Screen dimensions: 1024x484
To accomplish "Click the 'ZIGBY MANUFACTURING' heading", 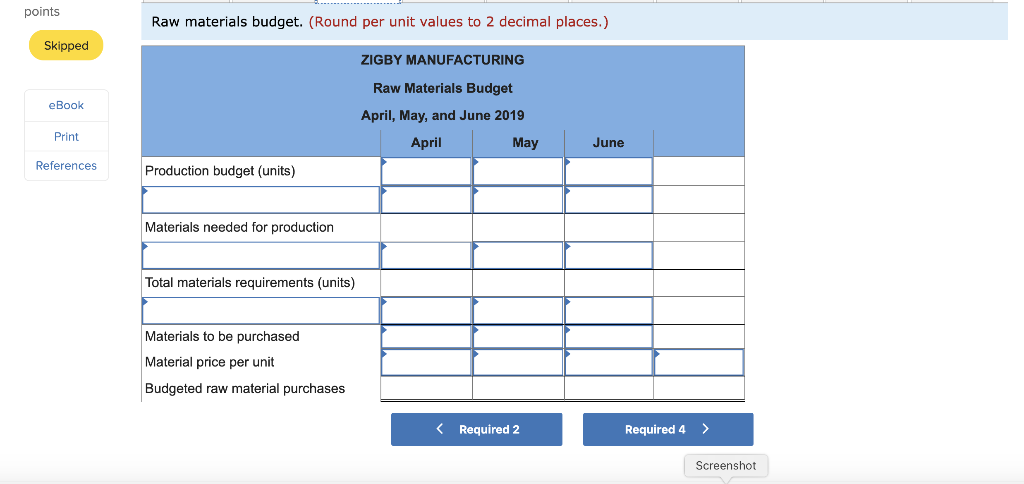I will pos(443,60).
